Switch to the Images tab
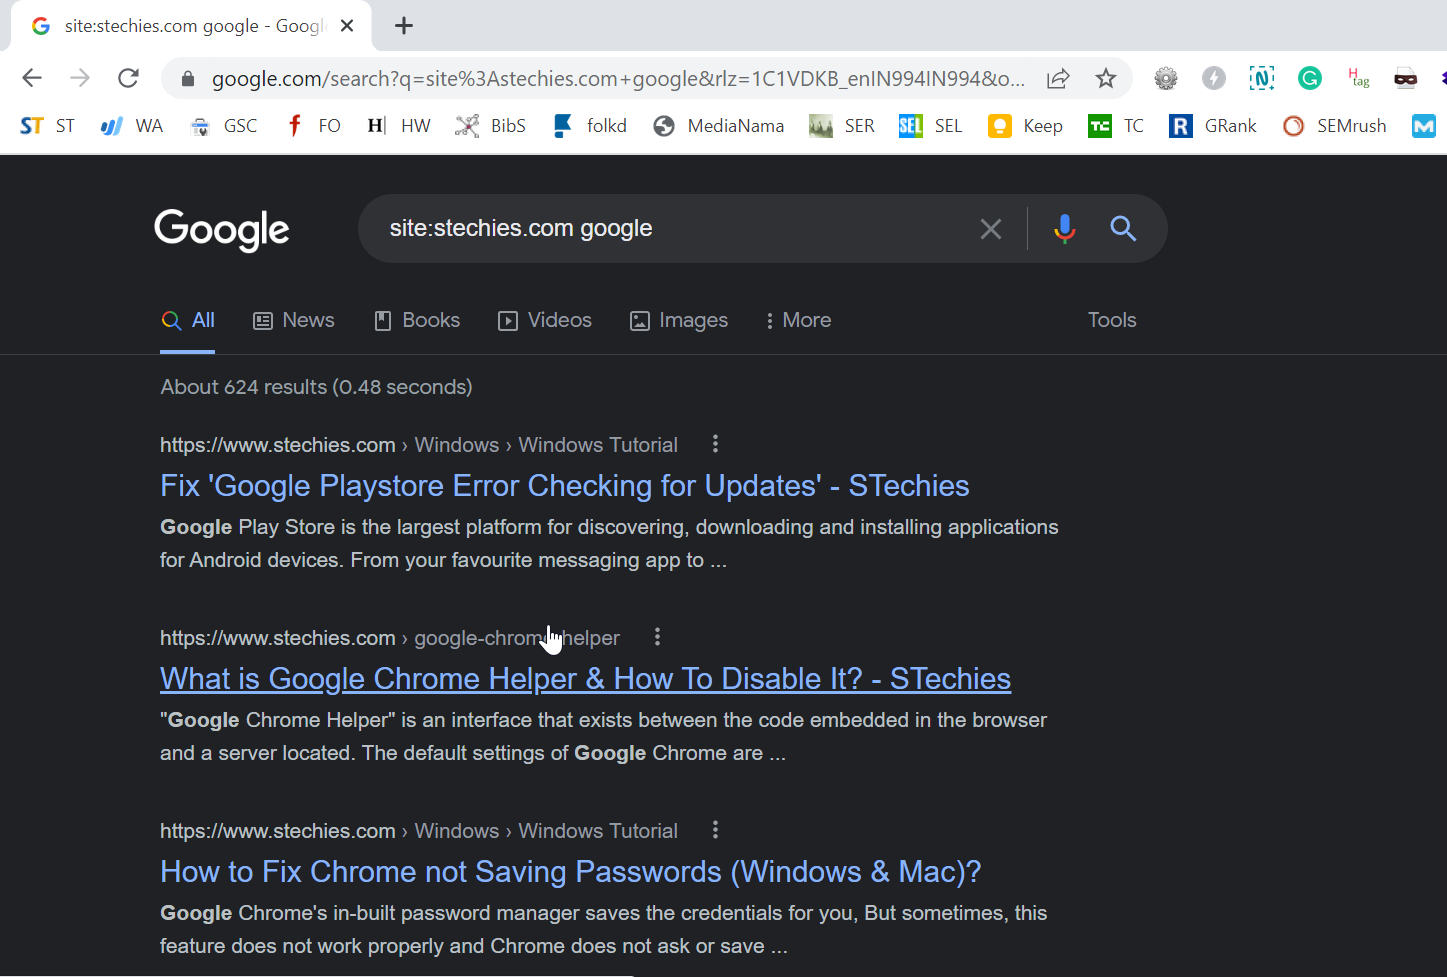This screenshot has width=1447, height=977. [679, 320]
